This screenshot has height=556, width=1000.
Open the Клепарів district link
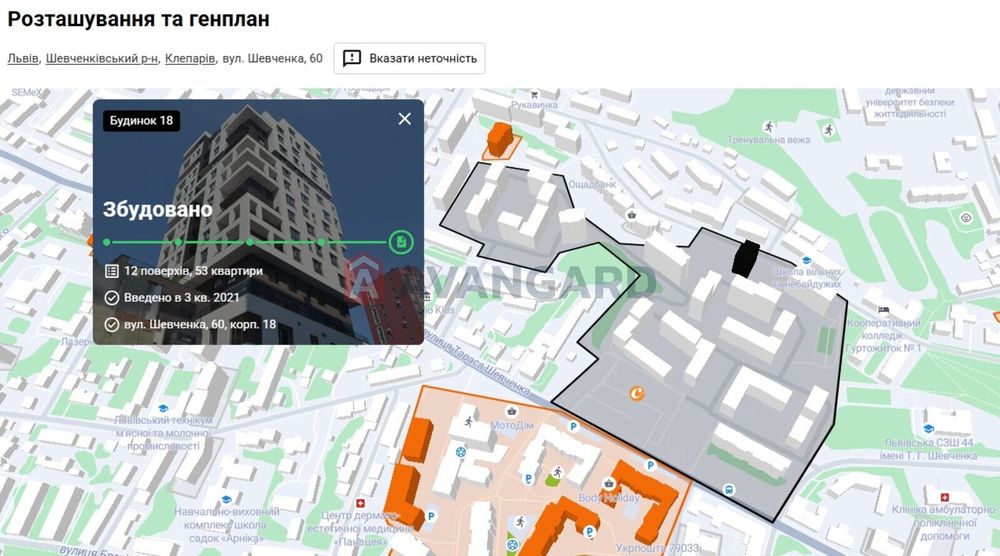[190, 59]
